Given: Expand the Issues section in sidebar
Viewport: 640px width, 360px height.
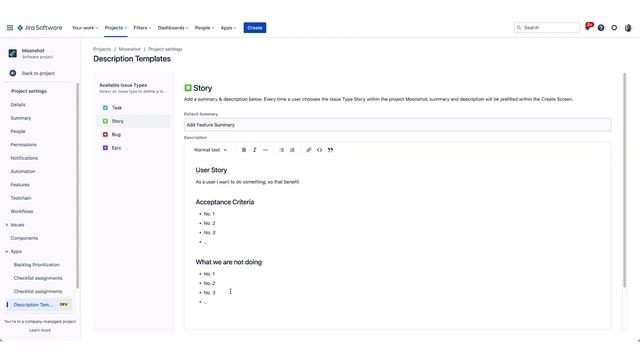Looking at the screenshot, I should [x=7, y=225].
